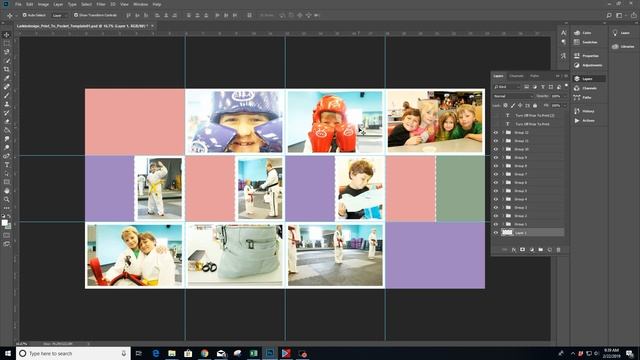Select the Clone Stamp tool
This screenshot has height=360, width=640.
7,104
